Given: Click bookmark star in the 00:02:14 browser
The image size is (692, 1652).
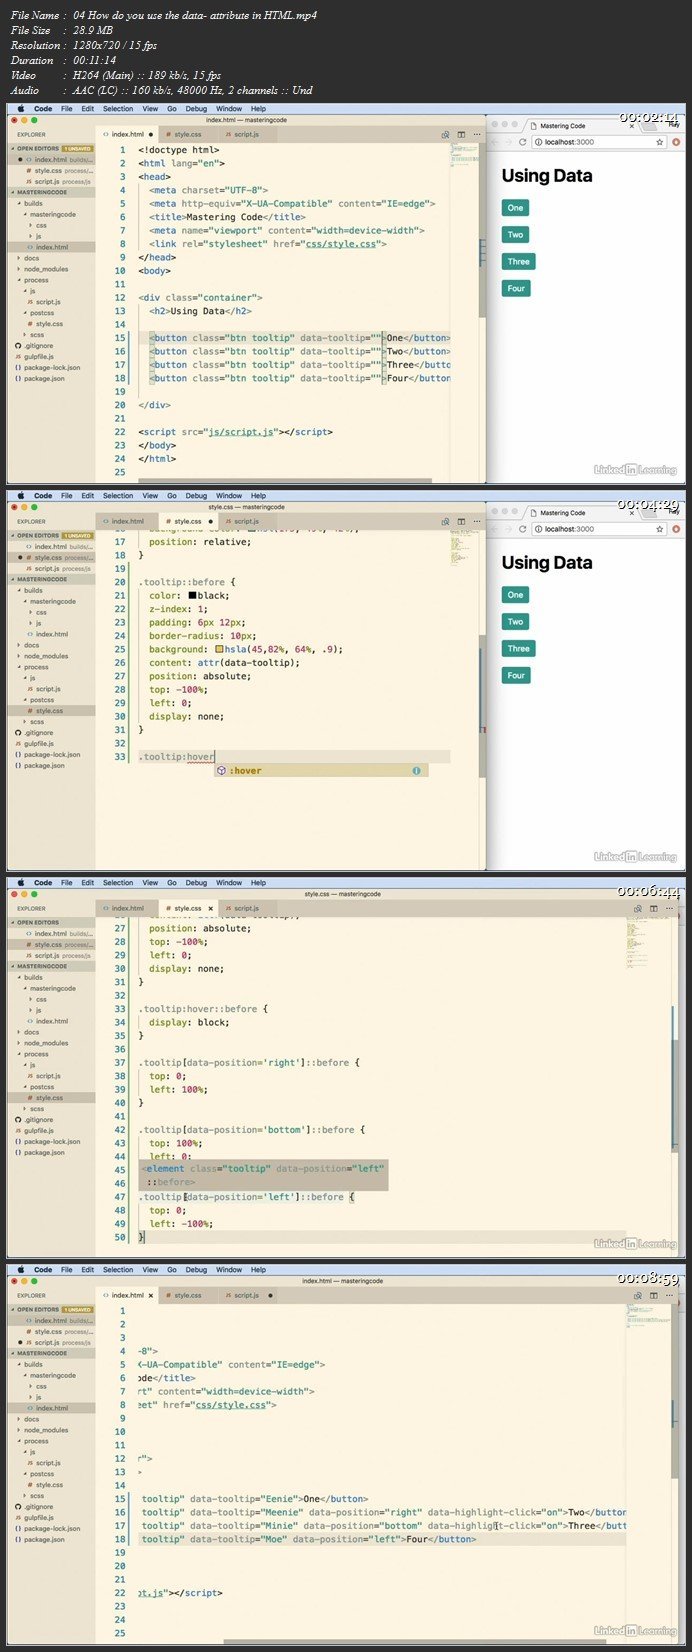Looking at the screenshot, I should coord(662,142).
